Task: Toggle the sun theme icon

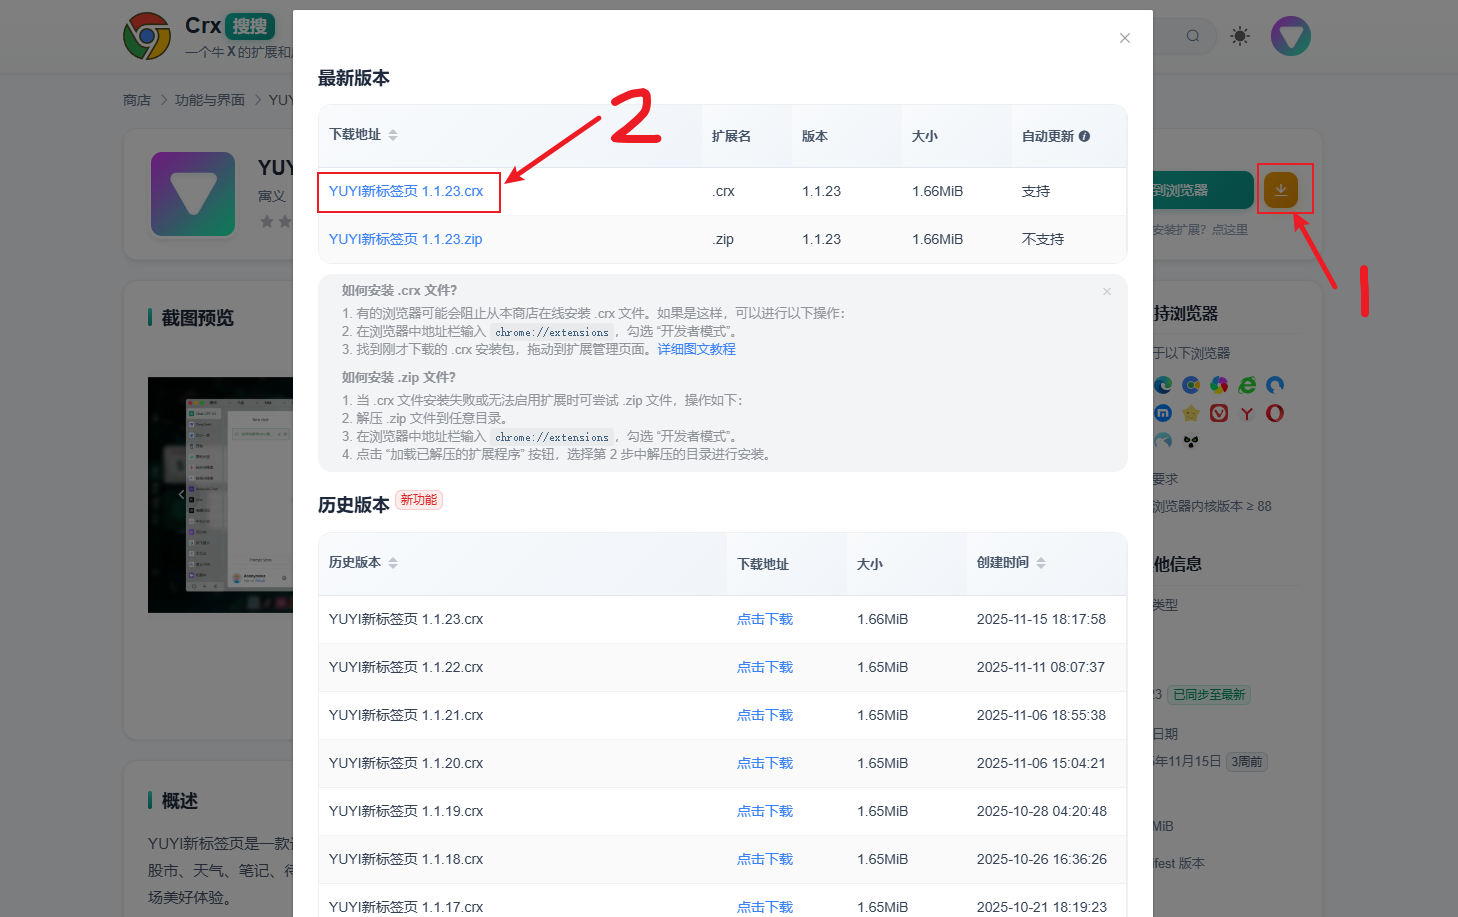Action: [1240, 36]
